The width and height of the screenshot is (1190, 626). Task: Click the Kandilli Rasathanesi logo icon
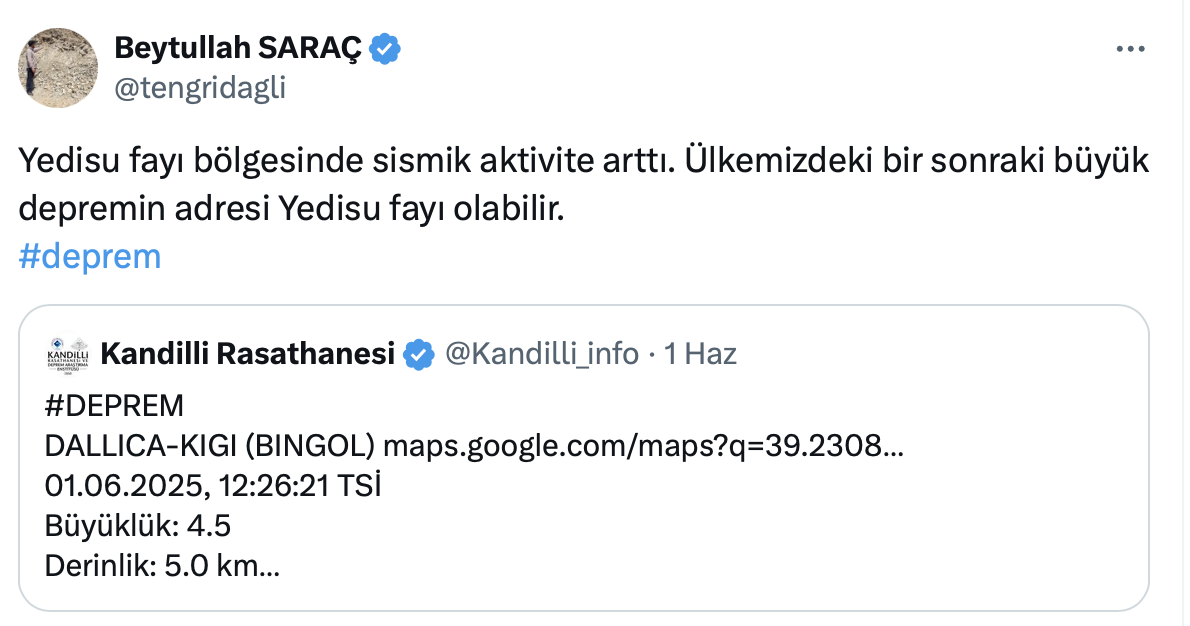coord(68,354)
